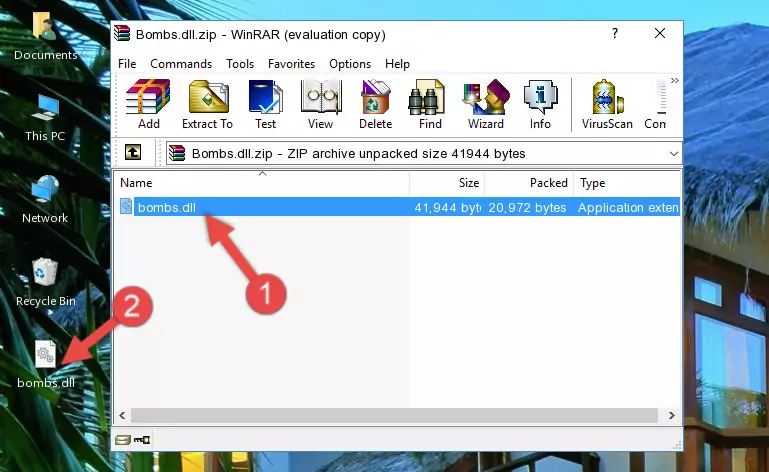The height and width of the screenshot is (472, 769).
Task: Click the Application extension type cell
Action: pos(628,208)
